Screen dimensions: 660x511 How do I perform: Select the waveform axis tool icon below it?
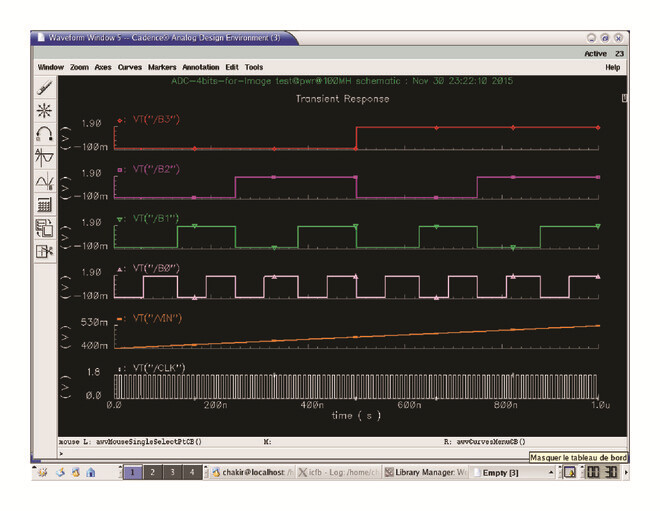(45, 181)
